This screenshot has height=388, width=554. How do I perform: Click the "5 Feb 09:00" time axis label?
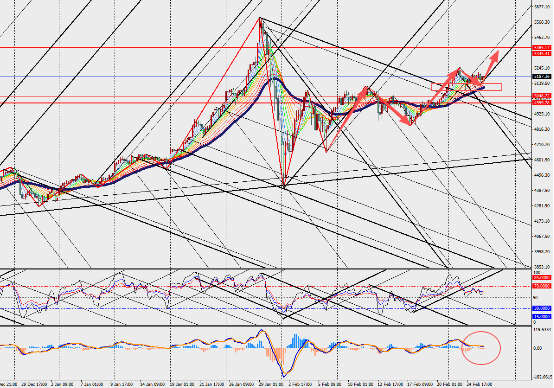point(330,383)
